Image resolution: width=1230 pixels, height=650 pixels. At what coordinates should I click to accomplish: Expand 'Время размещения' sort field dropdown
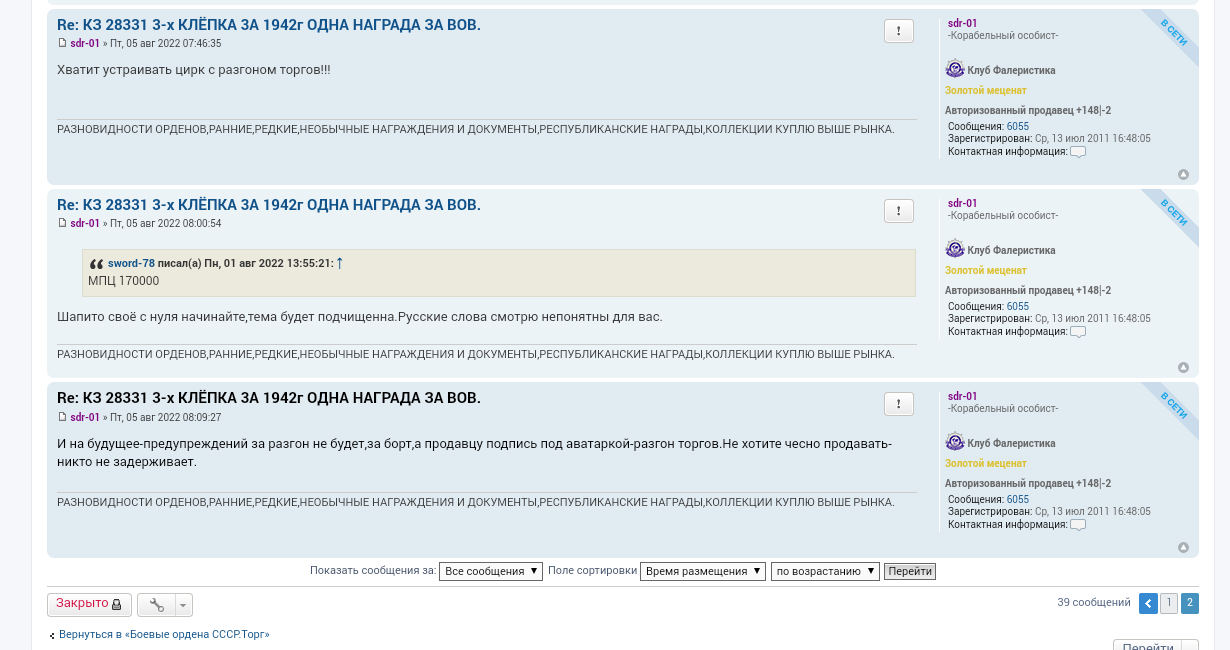point(702,572)
